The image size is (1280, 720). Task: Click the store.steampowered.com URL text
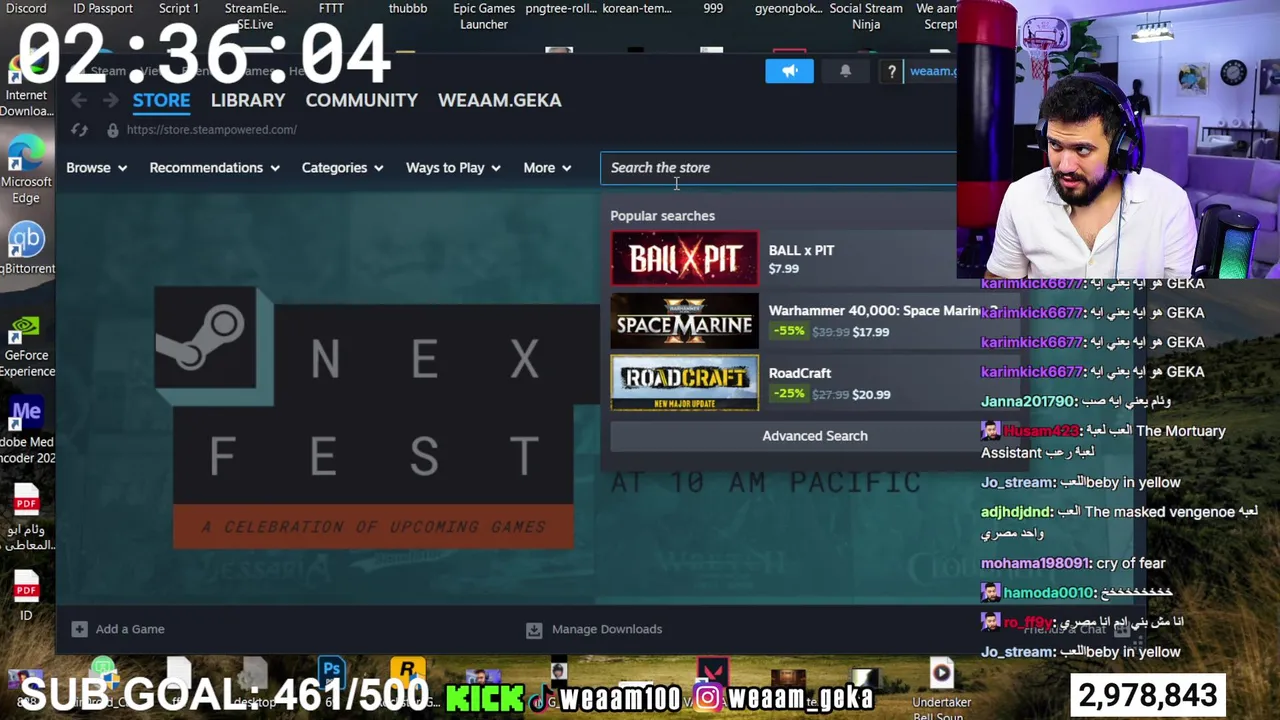pyautogui.click(x=211, y=130)
